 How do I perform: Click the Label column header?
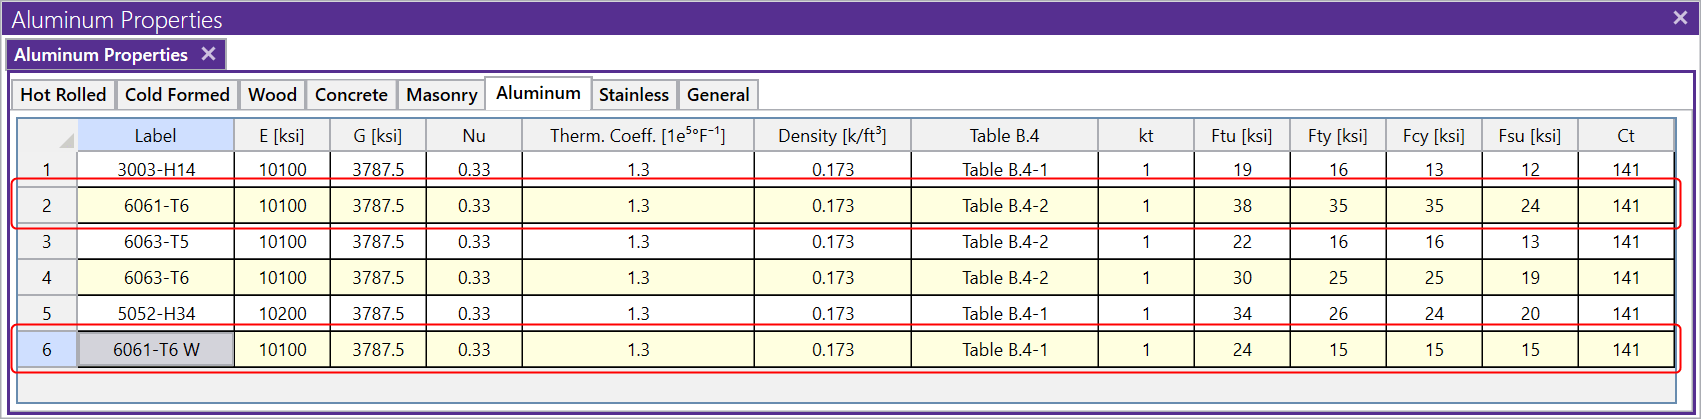click(x=155, y=136)
